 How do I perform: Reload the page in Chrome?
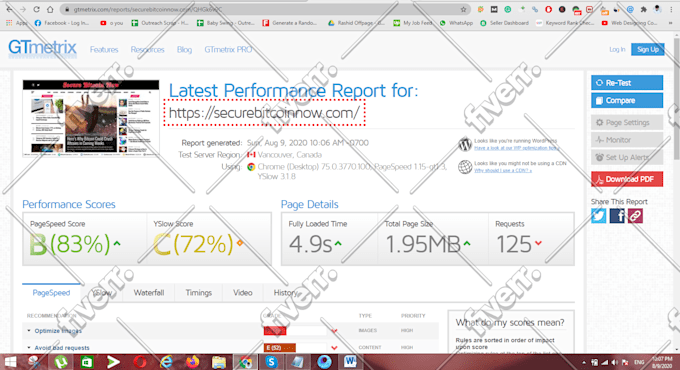coord(36,9)
